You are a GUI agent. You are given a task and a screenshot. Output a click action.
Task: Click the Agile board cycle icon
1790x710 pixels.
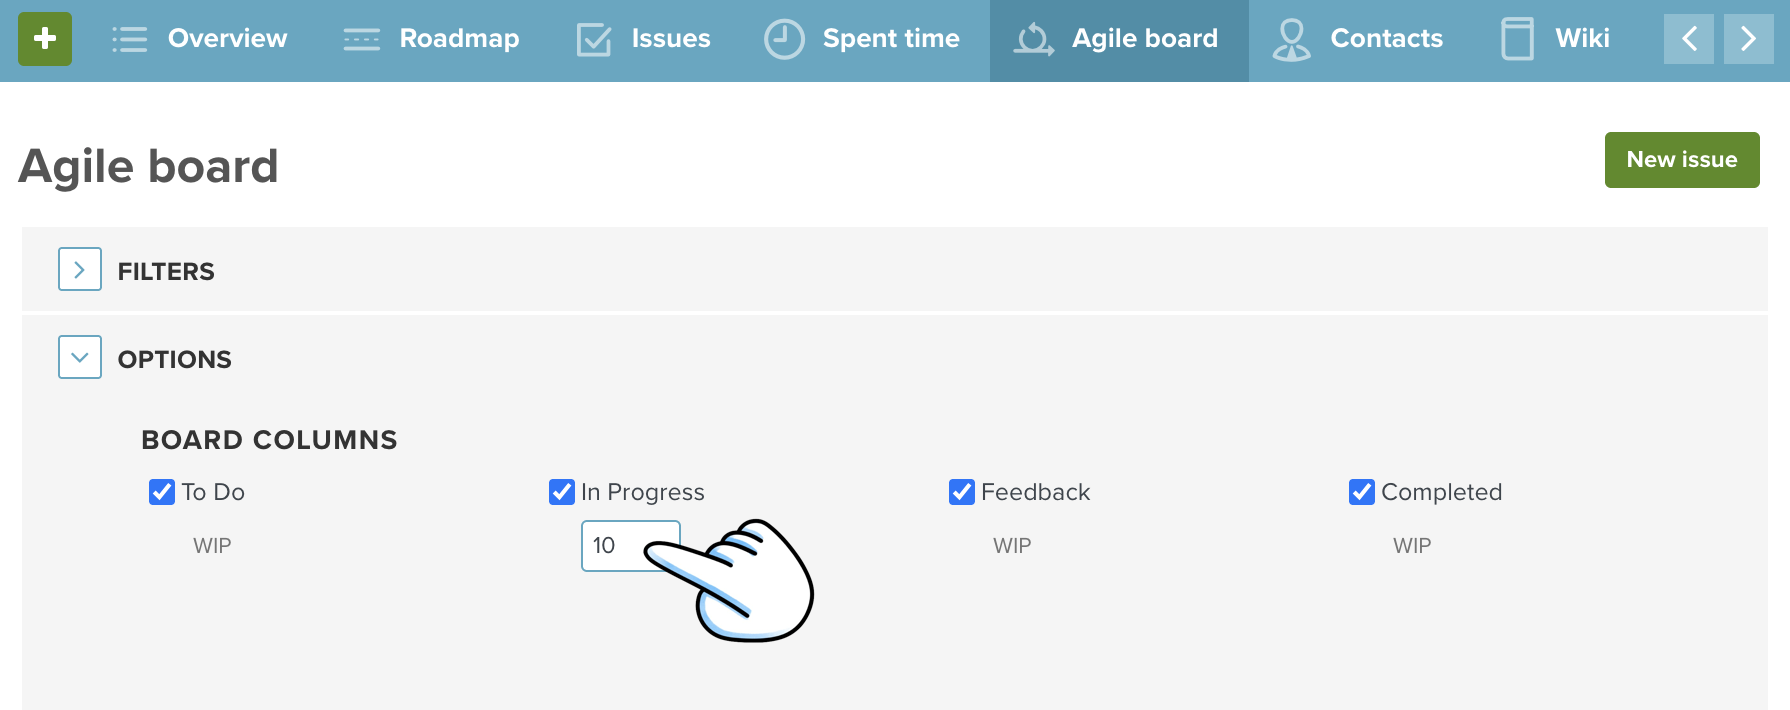1033,39
